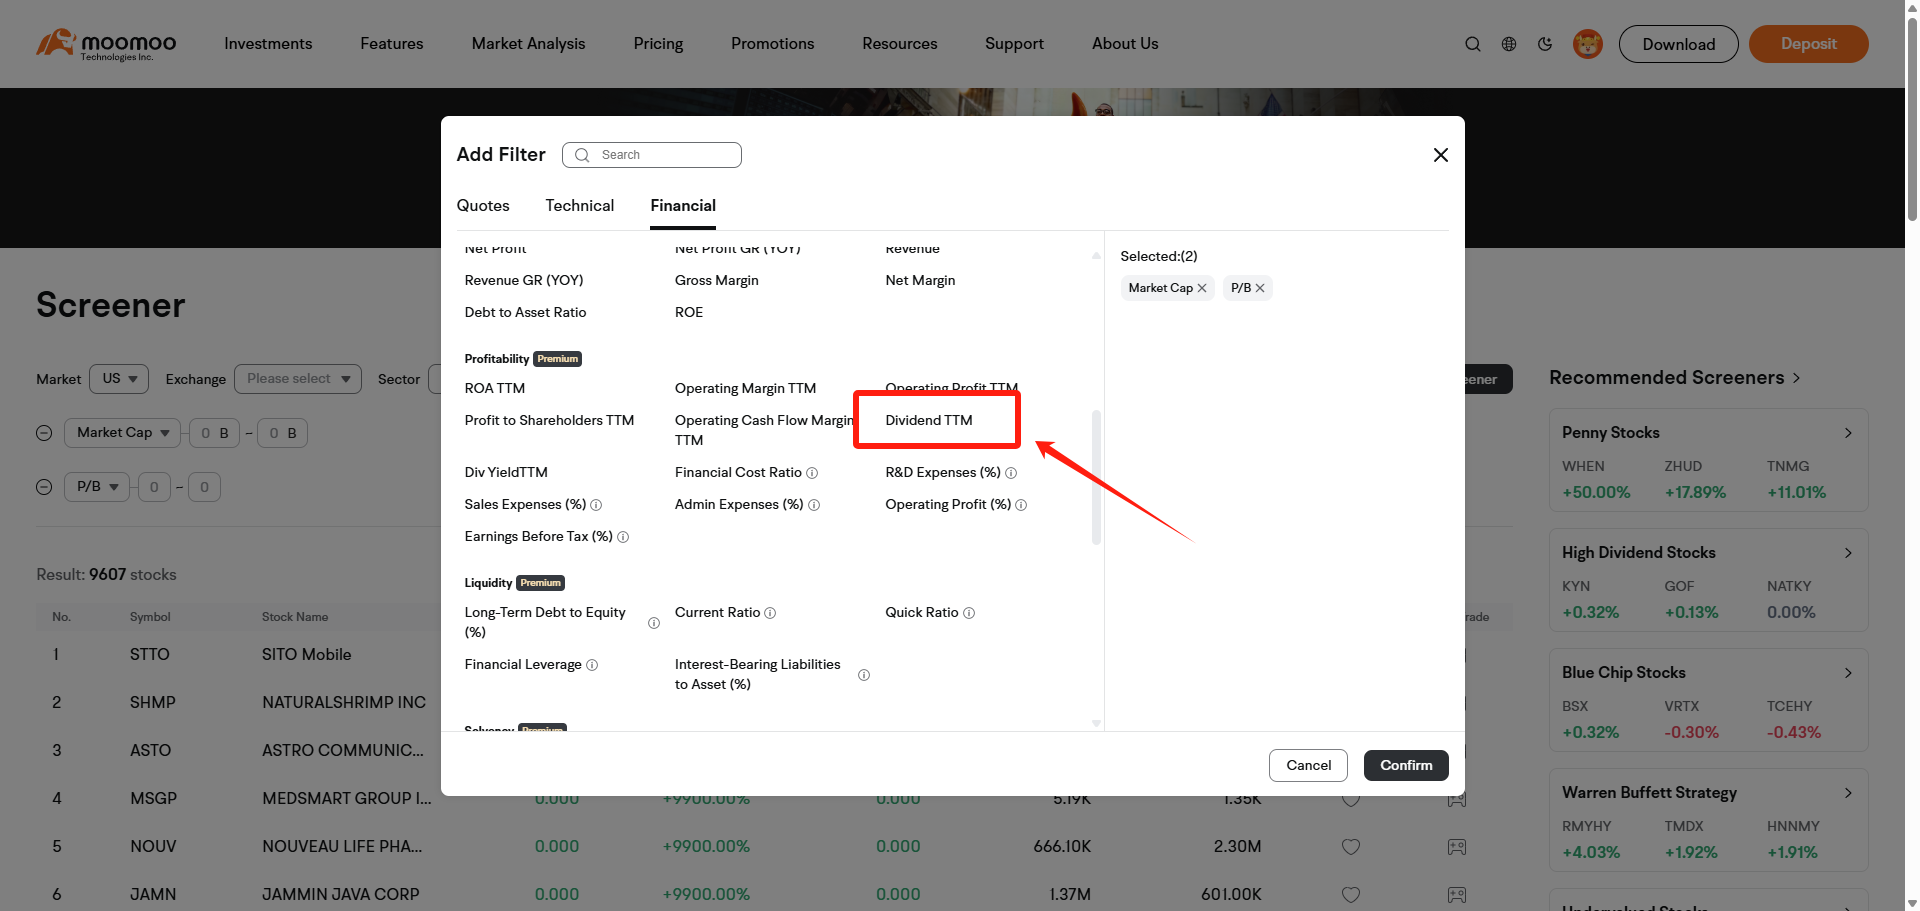This screenshot has height=911, width=1920.
Task: Click info icon beside Sales Expenses (%)
Action: pyautogui.click(x=596, y=505)
